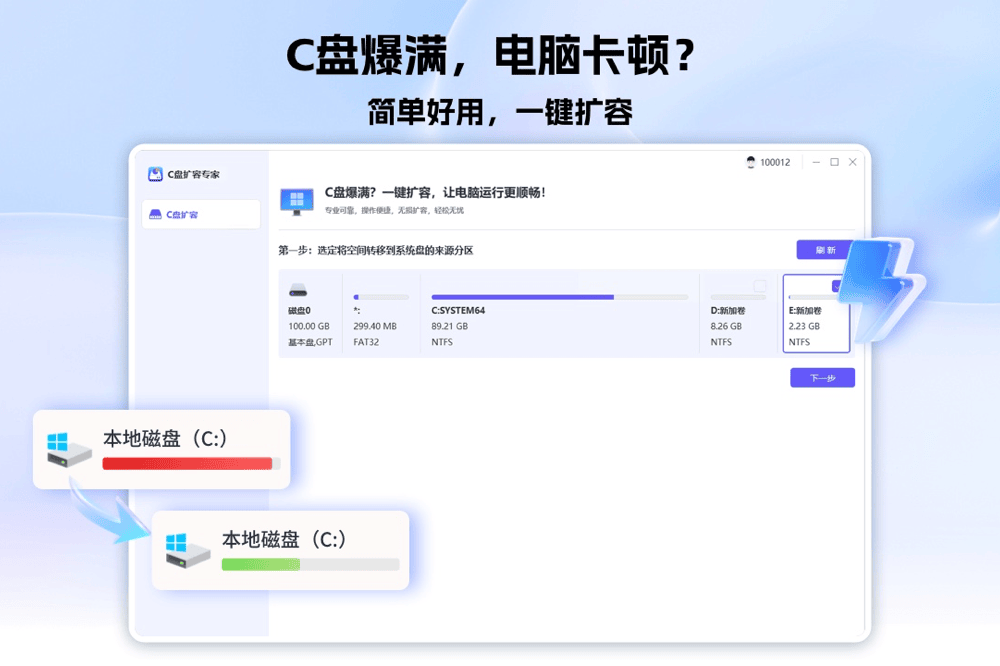Minimize the C盘扩容专家 window
This screenshot has width=1000, height=666.
816,162
